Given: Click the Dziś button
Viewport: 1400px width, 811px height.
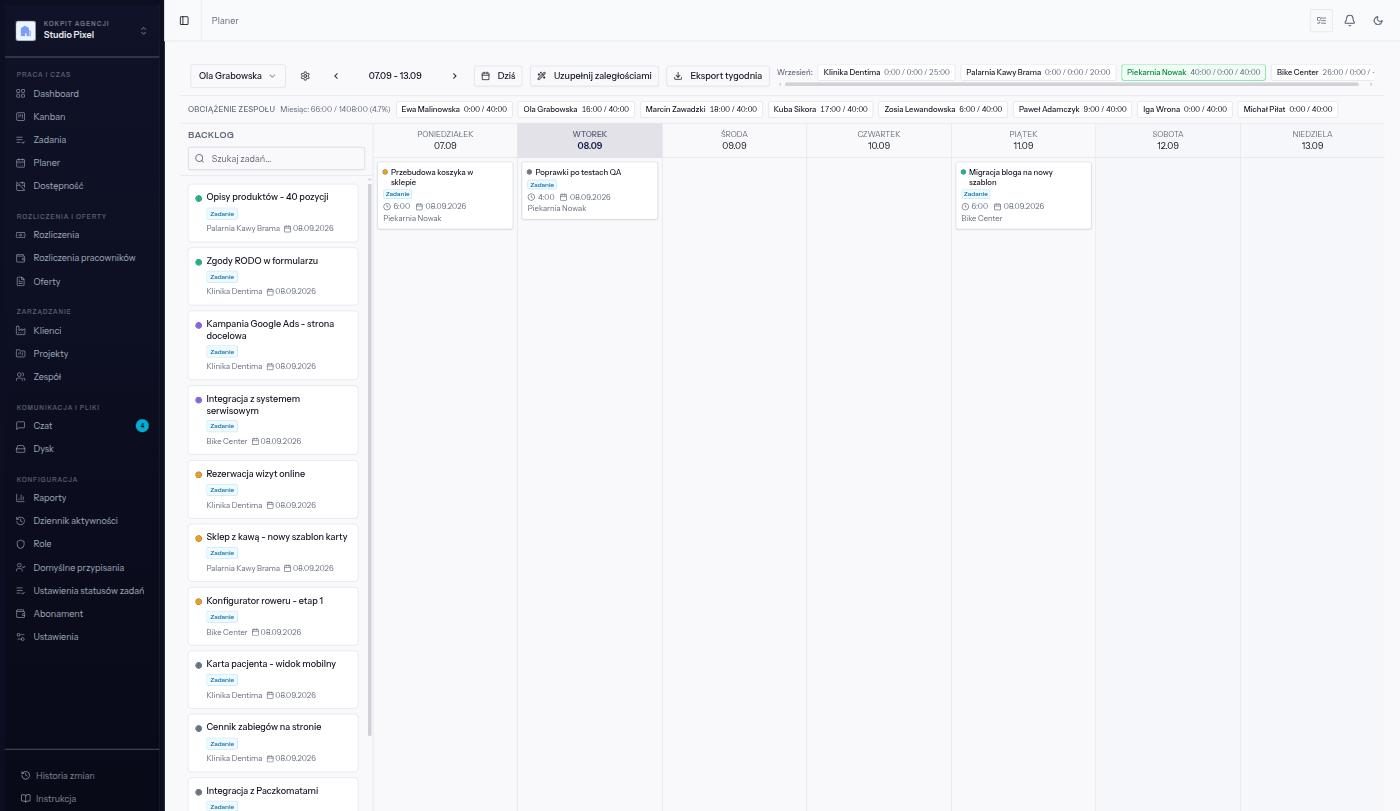Looking at the screenshot, I should pyautogui.click(x=498, y=76).
